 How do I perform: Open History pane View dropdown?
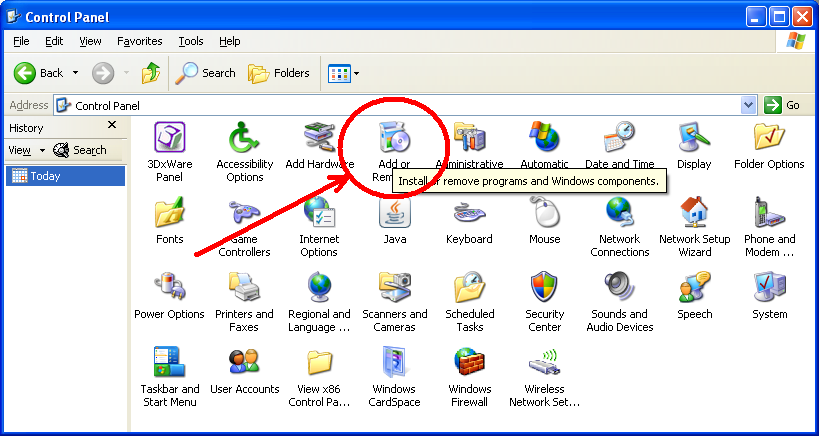27,150
